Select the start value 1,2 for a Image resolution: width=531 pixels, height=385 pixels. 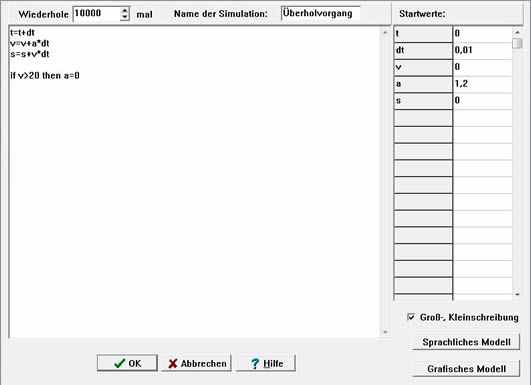[x=482, y=84]
